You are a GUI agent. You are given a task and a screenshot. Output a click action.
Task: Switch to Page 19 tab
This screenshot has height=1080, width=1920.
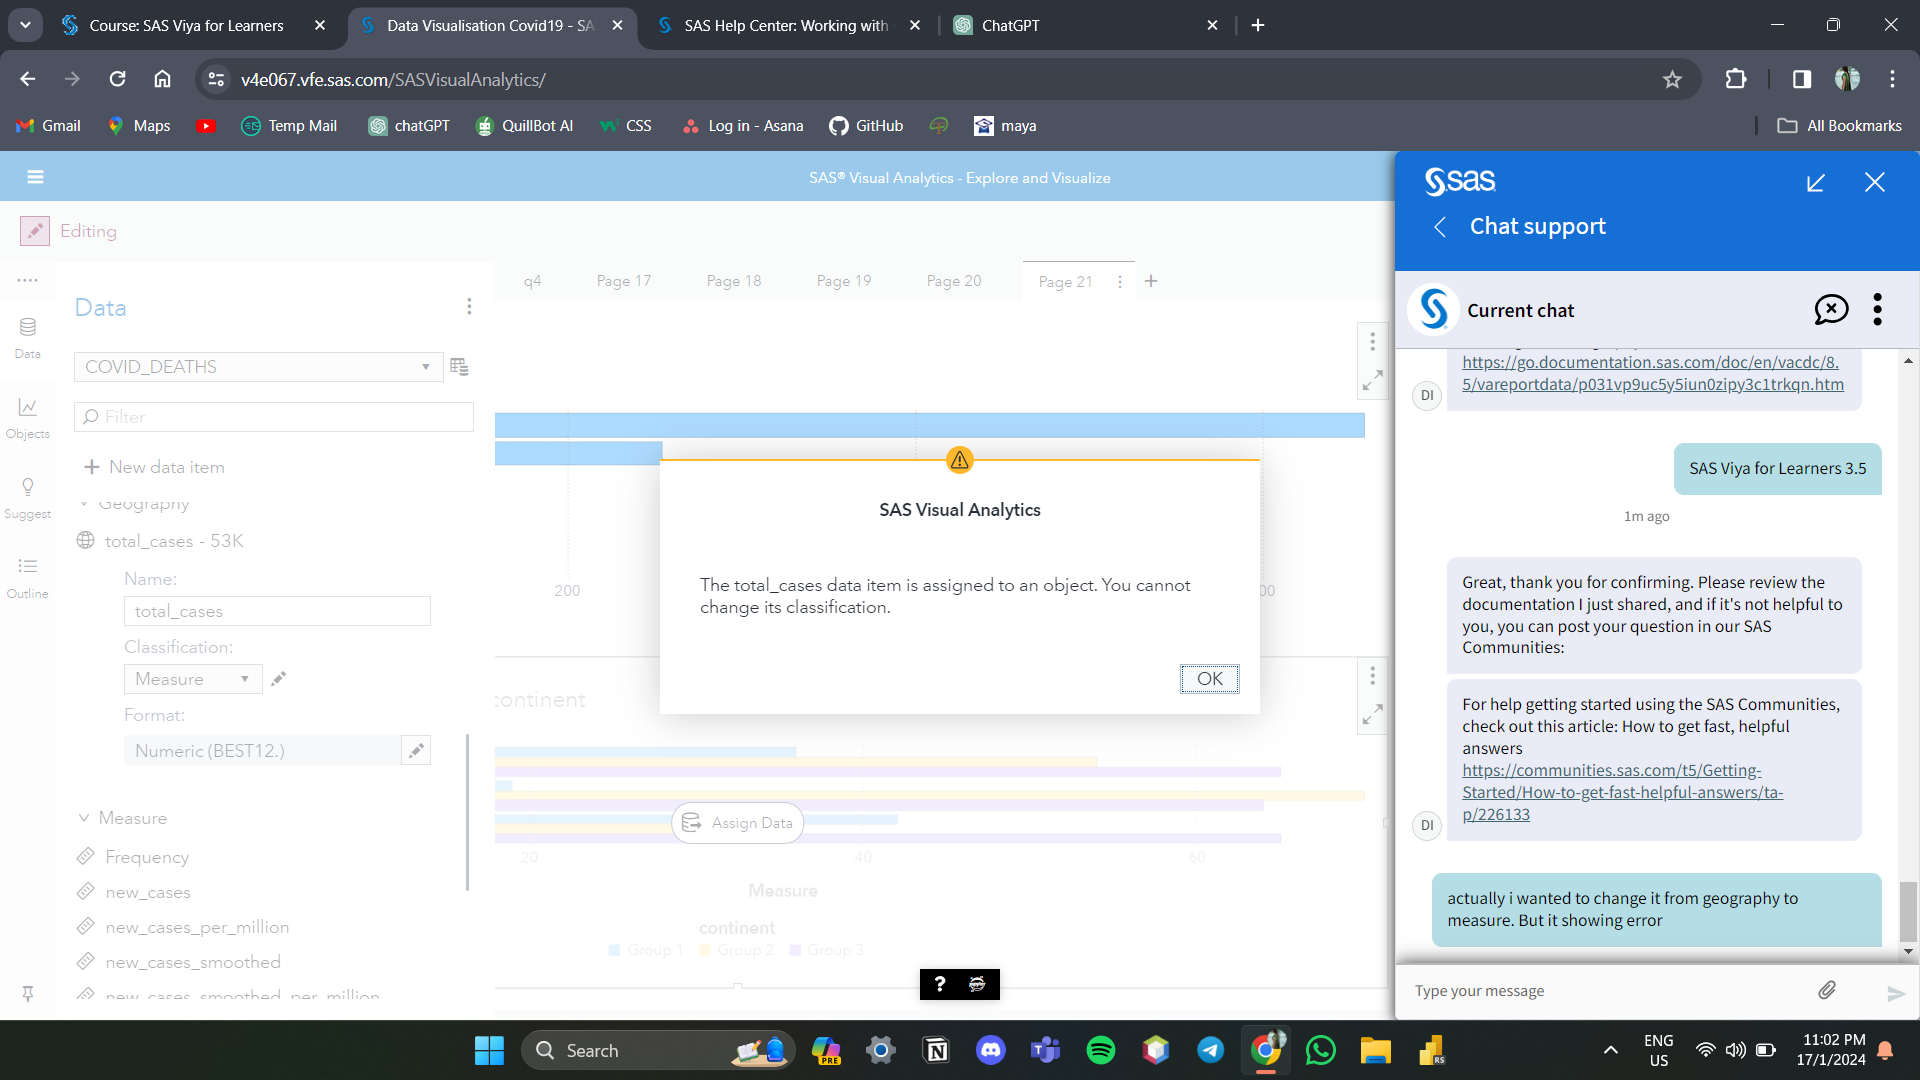tap(843, 281)
